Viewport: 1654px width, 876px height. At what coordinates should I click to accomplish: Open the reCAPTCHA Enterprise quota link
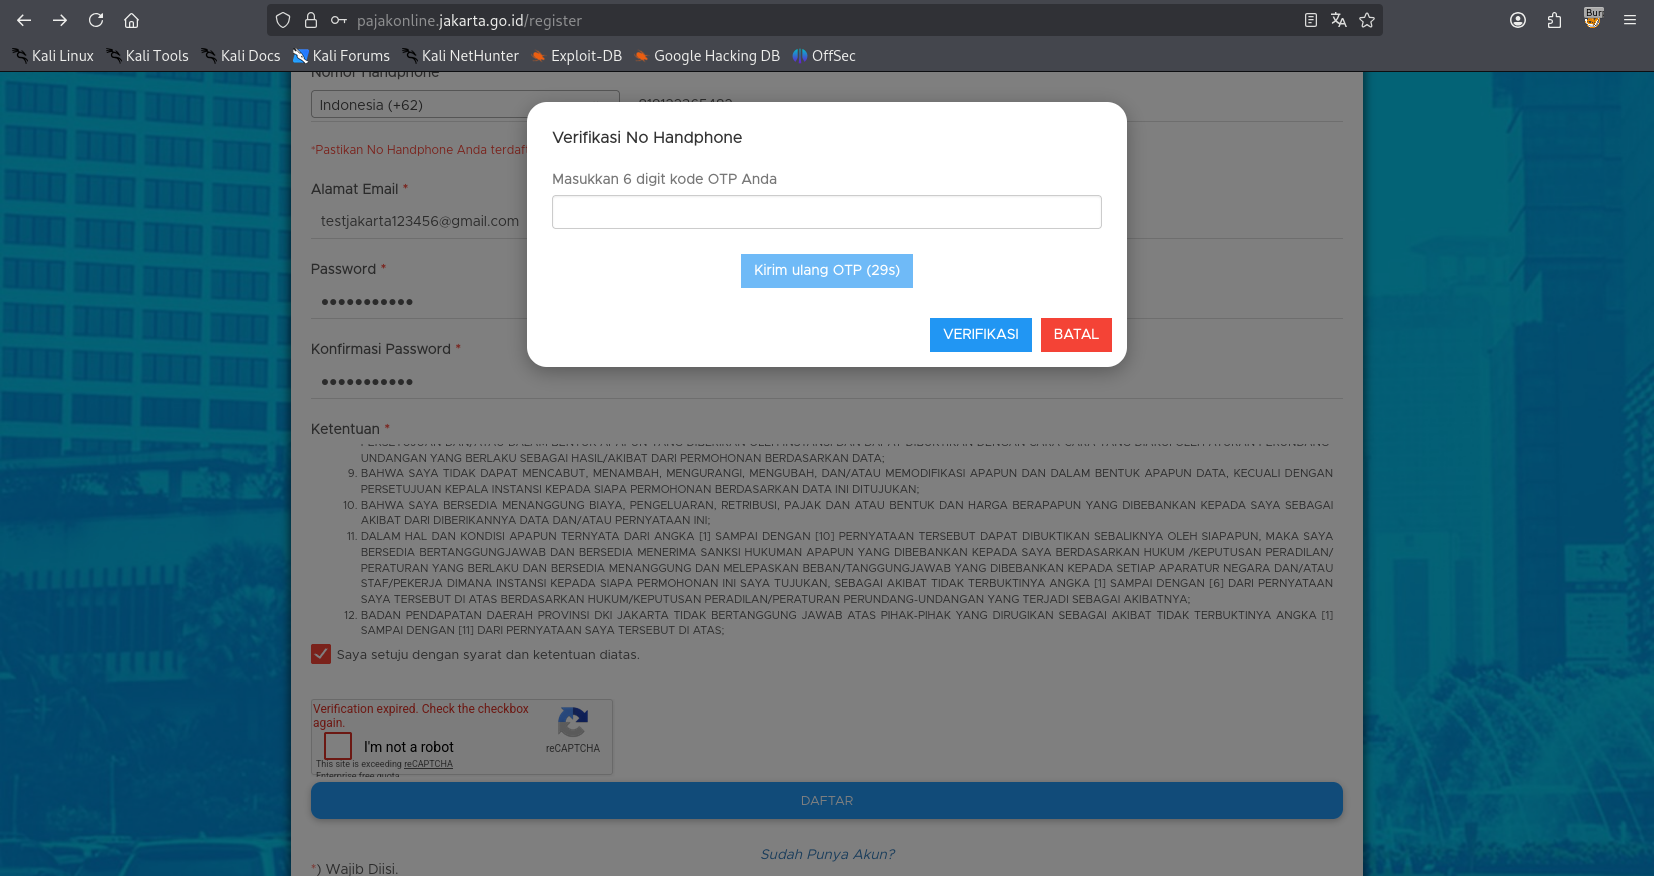click(x=428, y=764)
